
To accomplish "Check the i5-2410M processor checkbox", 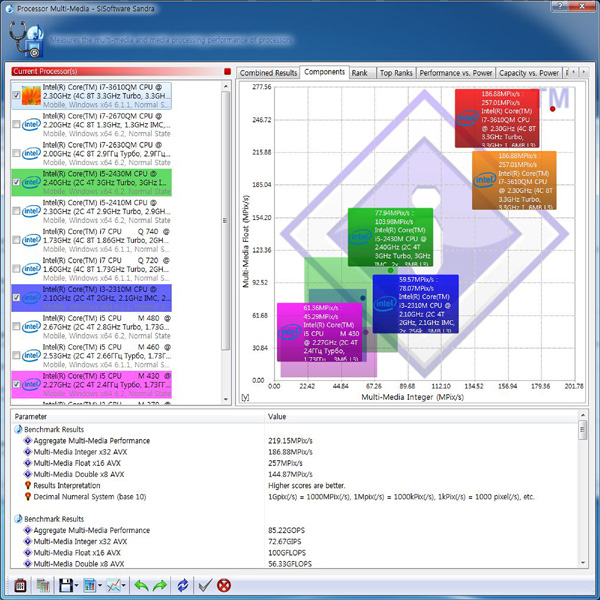I will [16, 211].
